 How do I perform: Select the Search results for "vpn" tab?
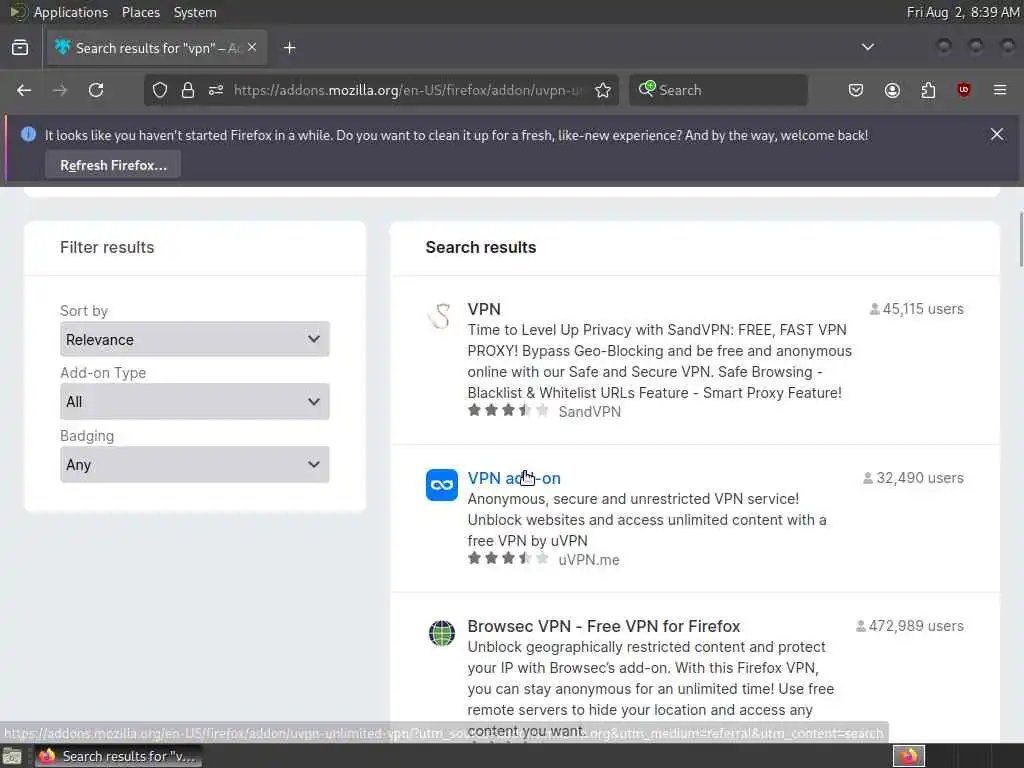[x=157, y=48]
